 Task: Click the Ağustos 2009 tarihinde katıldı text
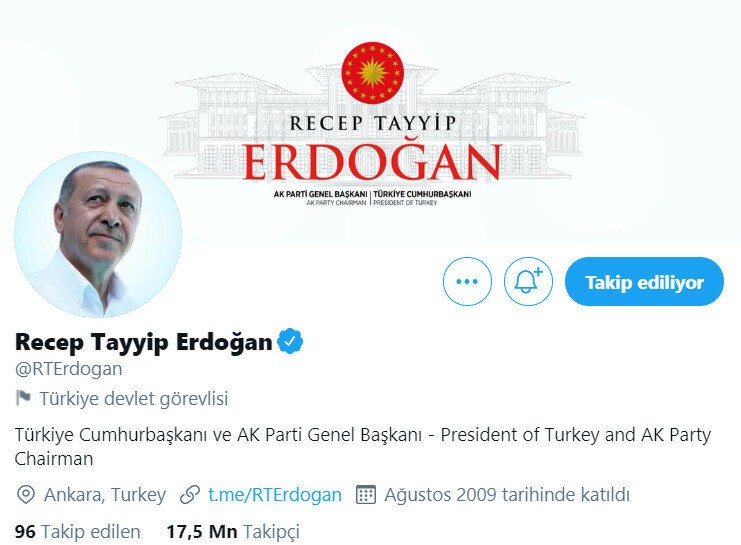tap(507, 495)
